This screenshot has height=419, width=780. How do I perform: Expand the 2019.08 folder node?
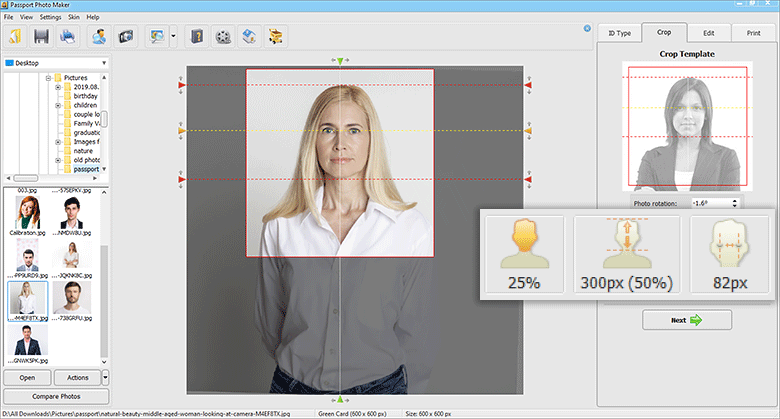coord(58,87)
